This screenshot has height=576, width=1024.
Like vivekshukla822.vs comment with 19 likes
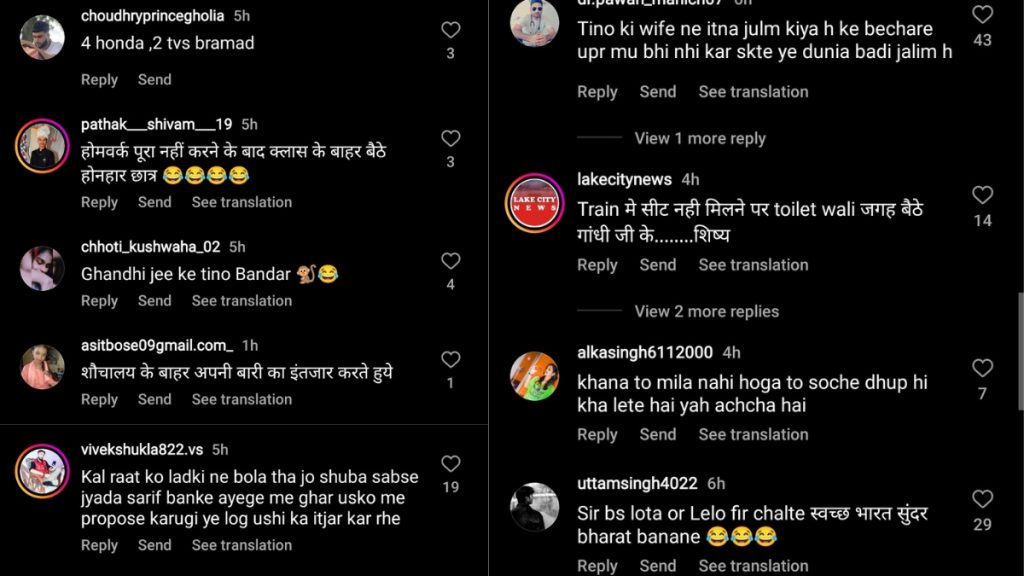pos(451,464)
